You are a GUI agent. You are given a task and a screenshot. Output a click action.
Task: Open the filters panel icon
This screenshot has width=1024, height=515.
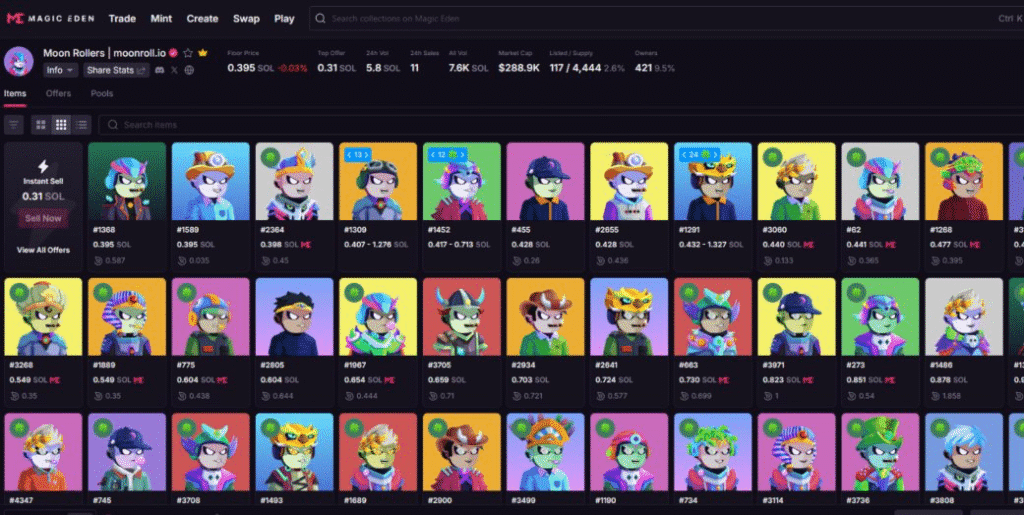point(14,125)
